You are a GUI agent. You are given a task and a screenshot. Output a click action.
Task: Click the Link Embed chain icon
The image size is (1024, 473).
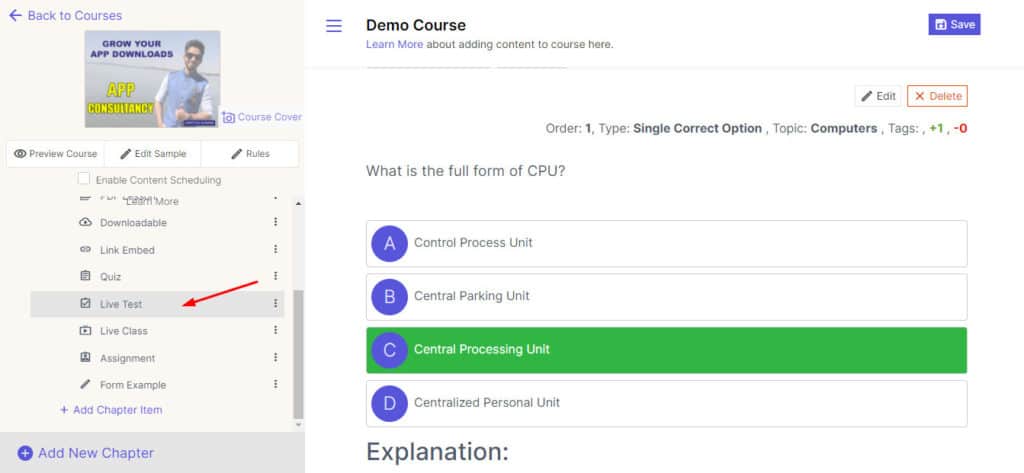click(85, 249)
